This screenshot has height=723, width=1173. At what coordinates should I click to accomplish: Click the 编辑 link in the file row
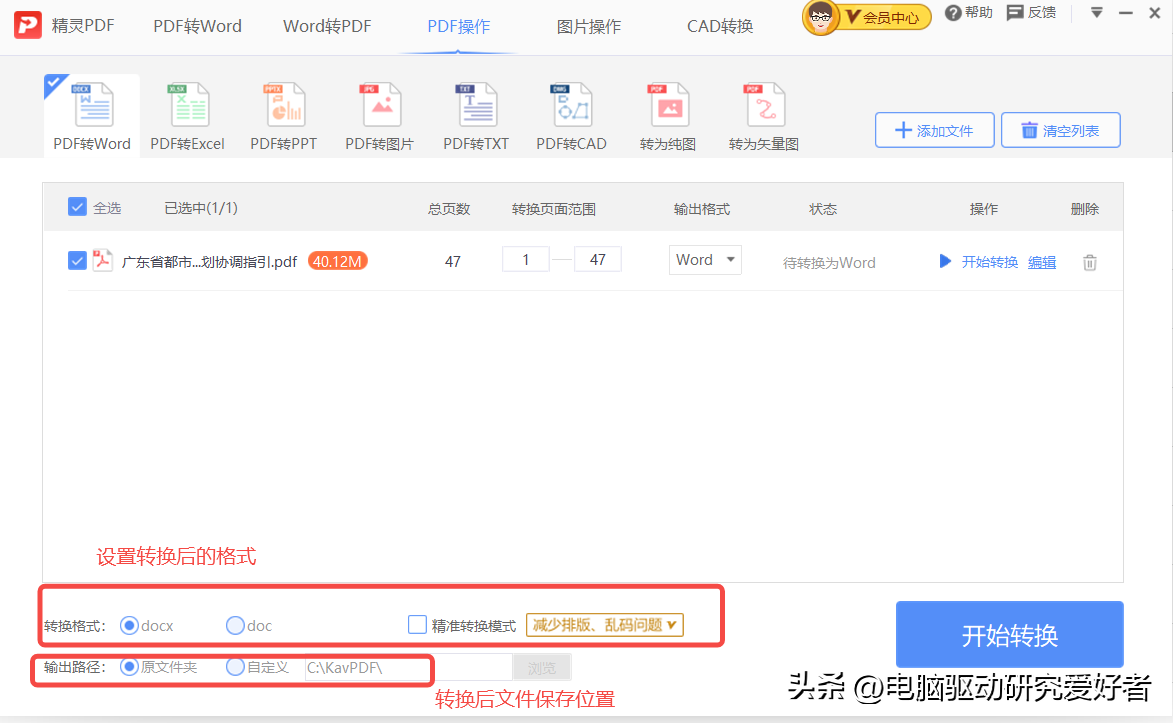1042,262
